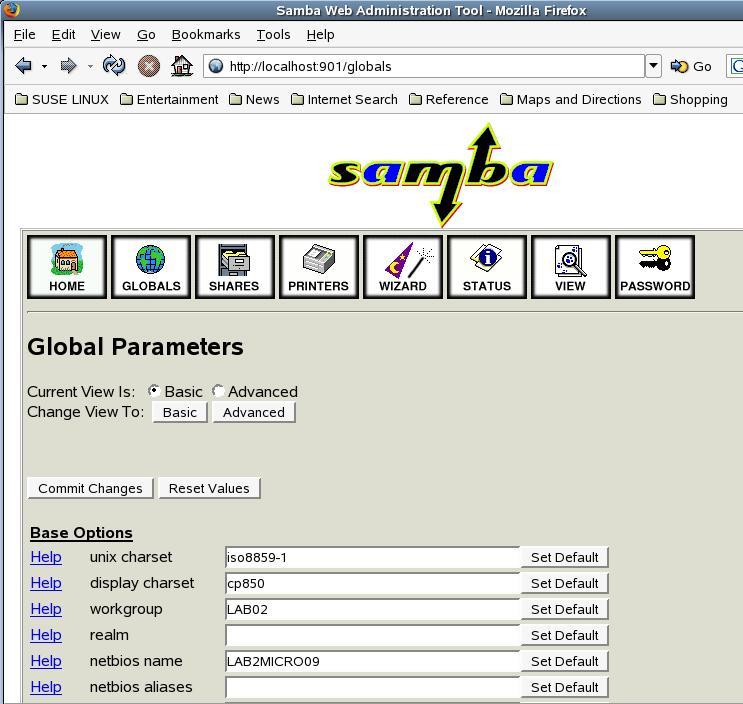Set Default for realm
This screenshot has height=704, width=743.
564,635
